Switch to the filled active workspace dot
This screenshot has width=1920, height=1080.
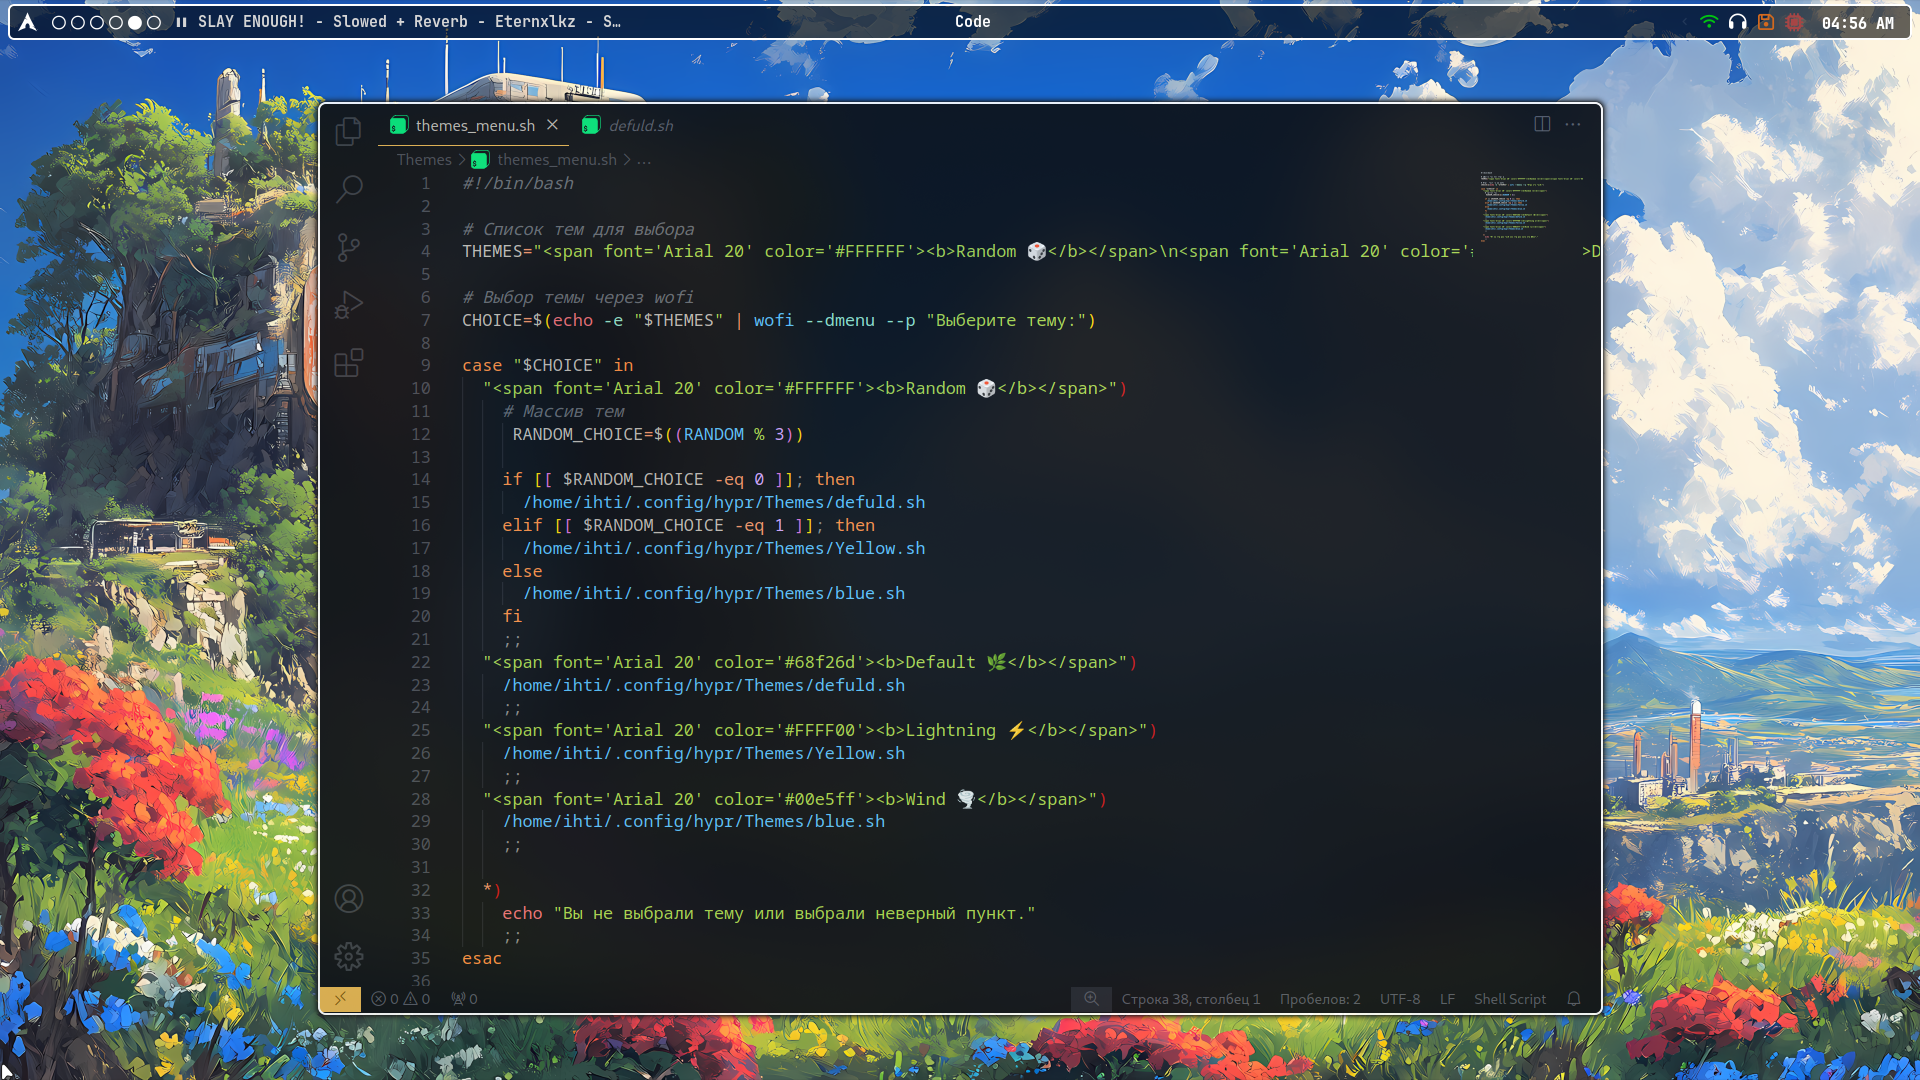pos(135,22)
